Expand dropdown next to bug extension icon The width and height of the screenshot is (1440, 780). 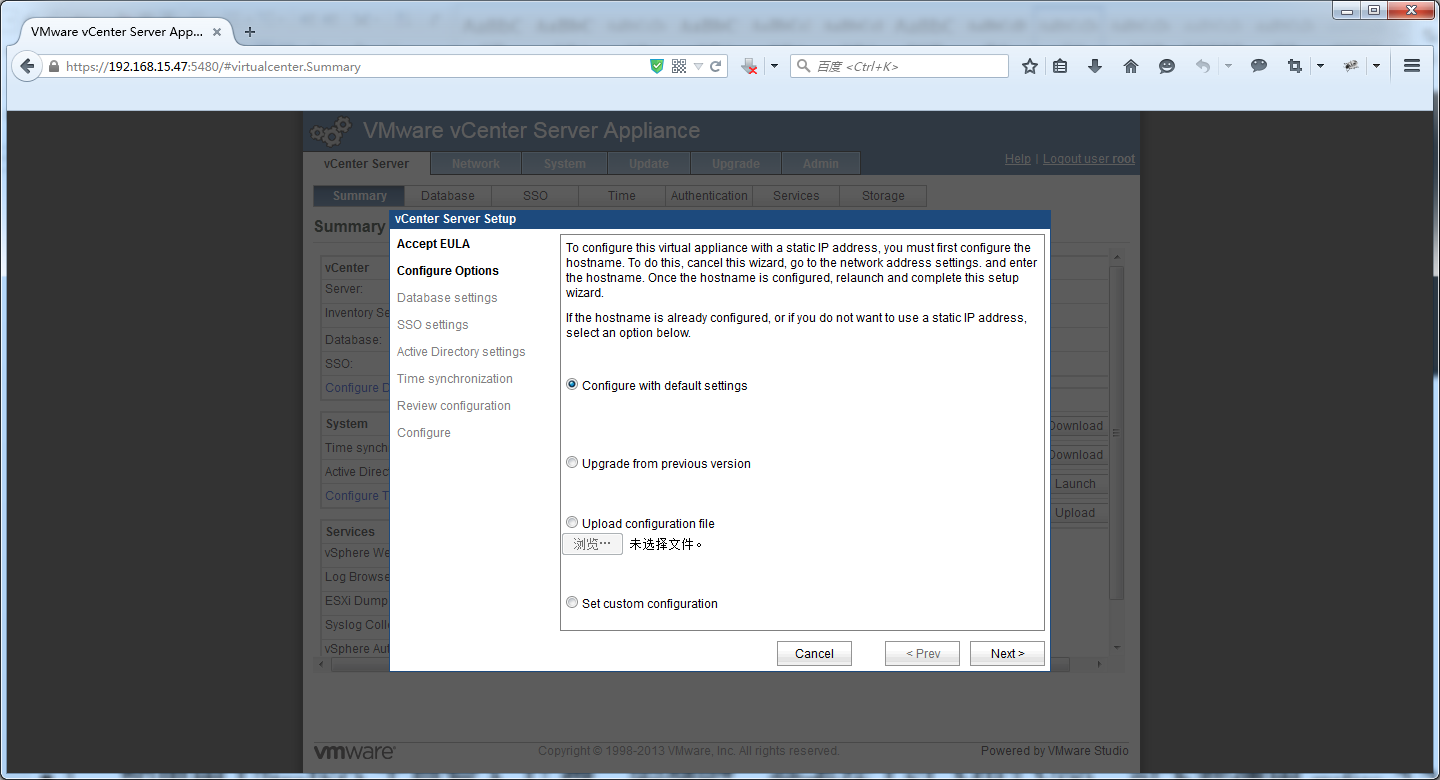tap(1376, 66)
